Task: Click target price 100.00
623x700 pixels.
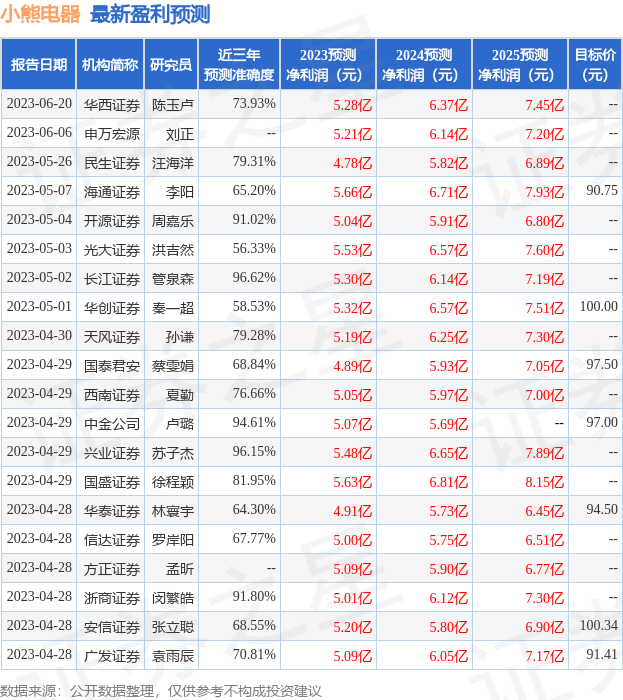Action: (x=598, y=307)
